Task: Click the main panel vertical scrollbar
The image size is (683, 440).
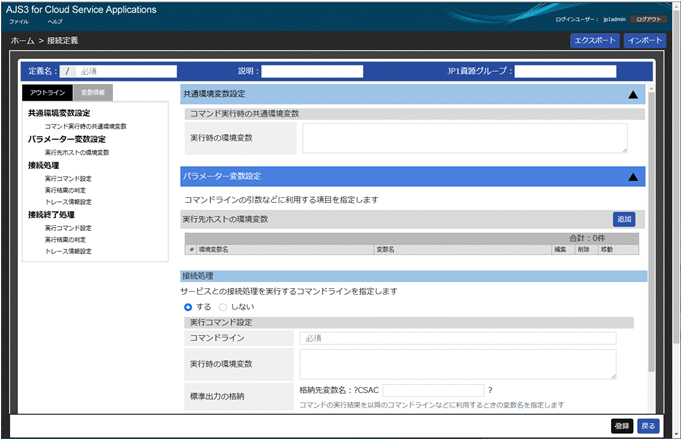Action: pos(652,250)
